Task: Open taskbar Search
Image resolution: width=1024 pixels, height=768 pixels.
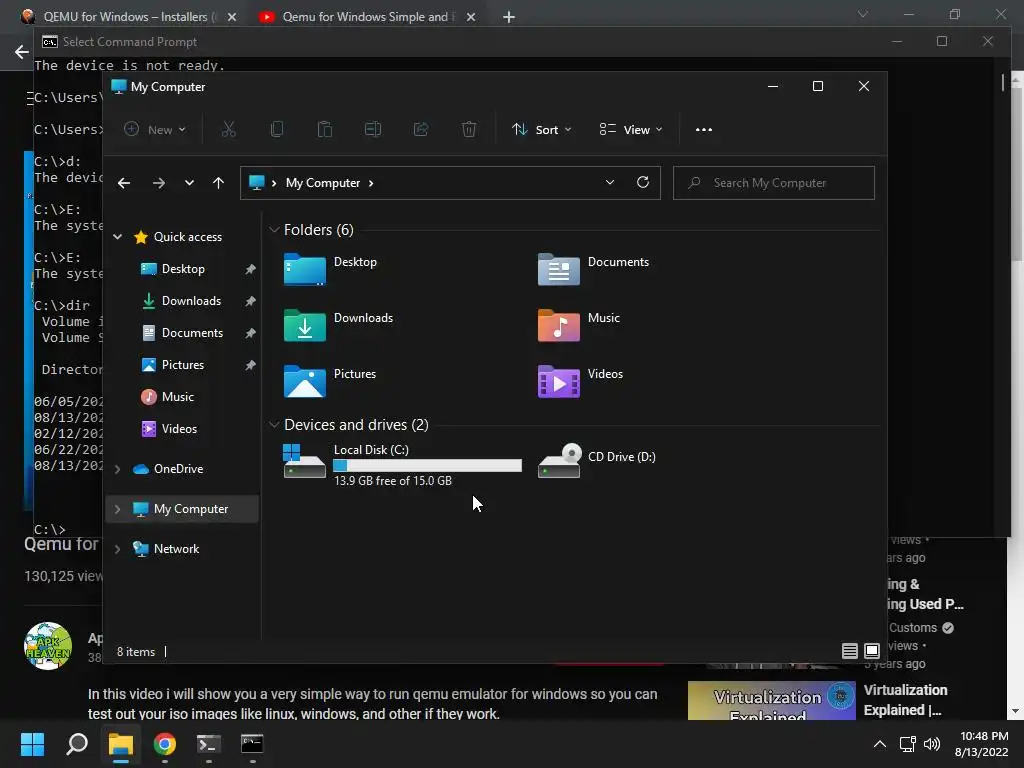Action: [x=77, y=744]
